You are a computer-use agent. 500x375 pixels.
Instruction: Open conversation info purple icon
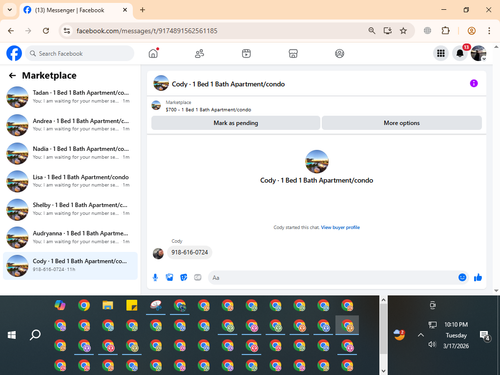474,83
